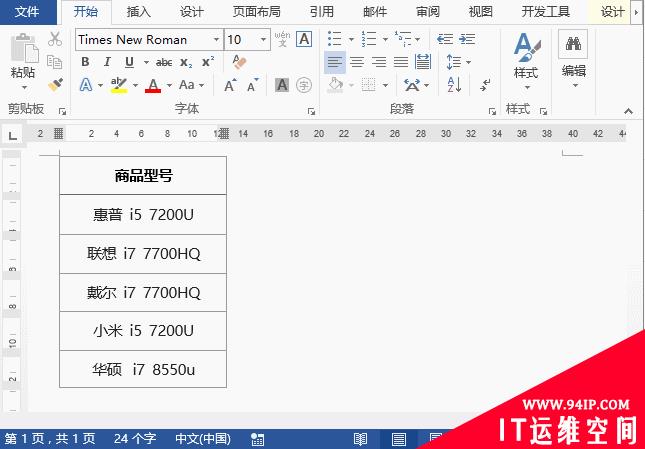Open the 样式 styles gallery button
Viewport: 645px width, 449px height.
(526, 62)
